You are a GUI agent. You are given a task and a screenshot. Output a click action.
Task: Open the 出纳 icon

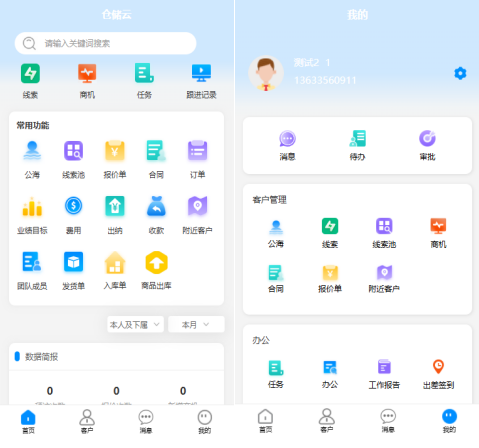pyautogui.click(x=115, y=206)
